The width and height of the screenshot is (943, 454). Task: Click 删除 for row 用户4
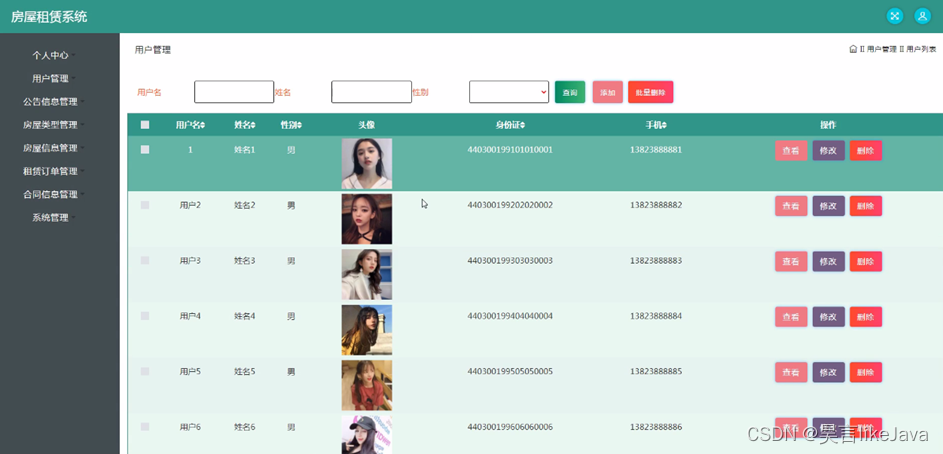coord(865,316)
